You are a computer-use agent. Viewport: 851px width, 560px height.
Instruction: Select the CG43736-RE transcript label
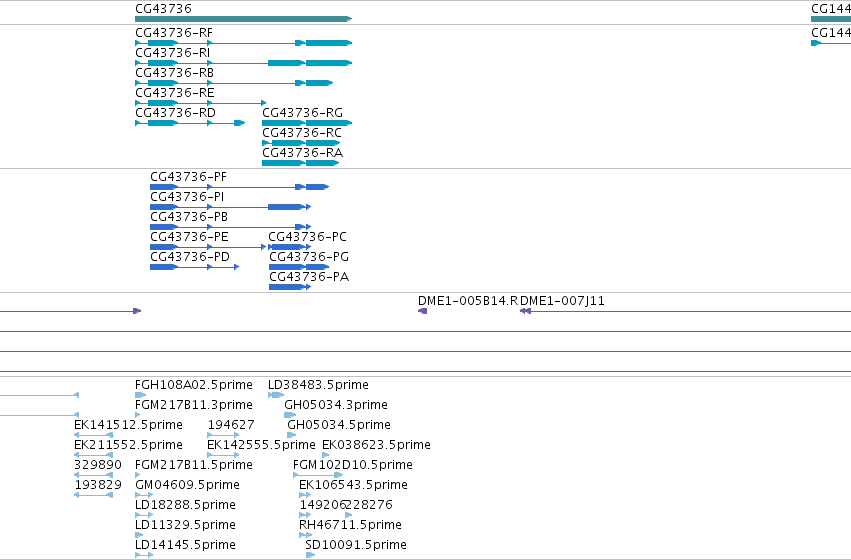175,93
